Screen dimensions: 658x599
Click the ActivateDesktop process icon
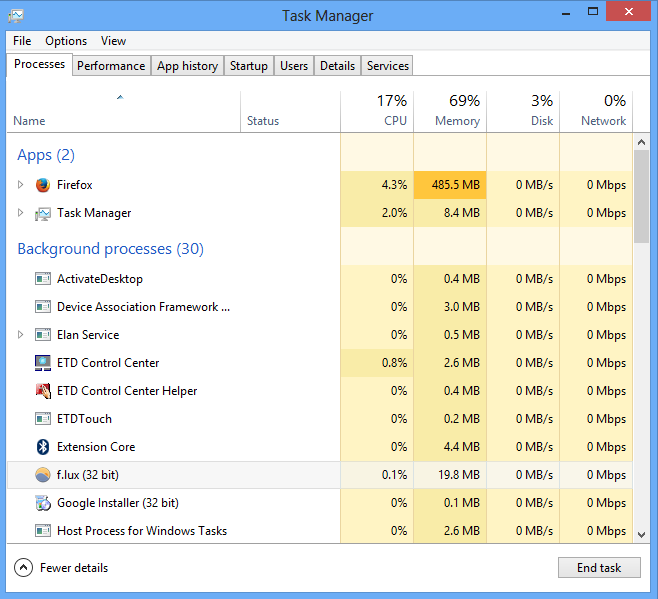(x=43, y=279)
